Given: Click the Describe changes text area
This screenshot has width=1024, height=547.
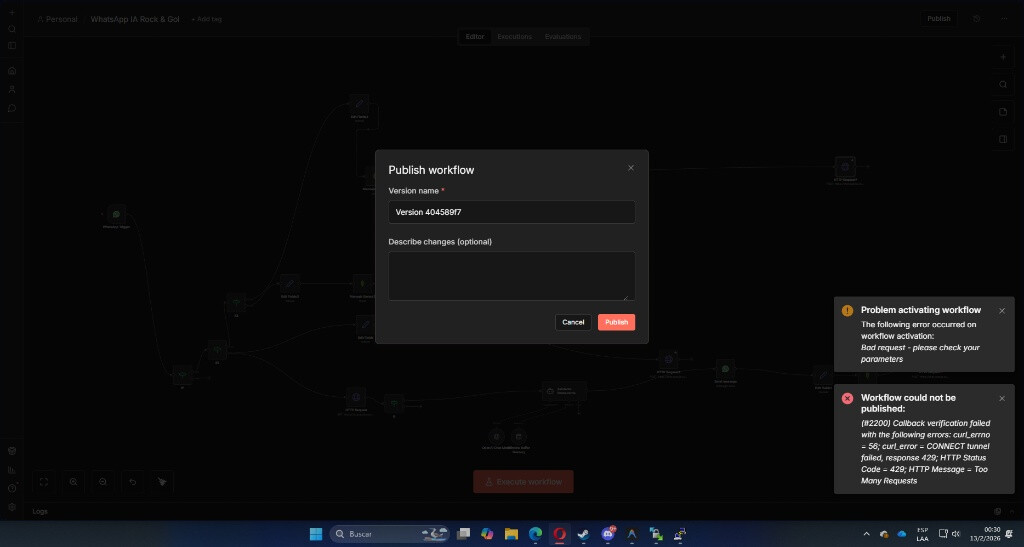Looking at the screenshot, I should 511,276.
